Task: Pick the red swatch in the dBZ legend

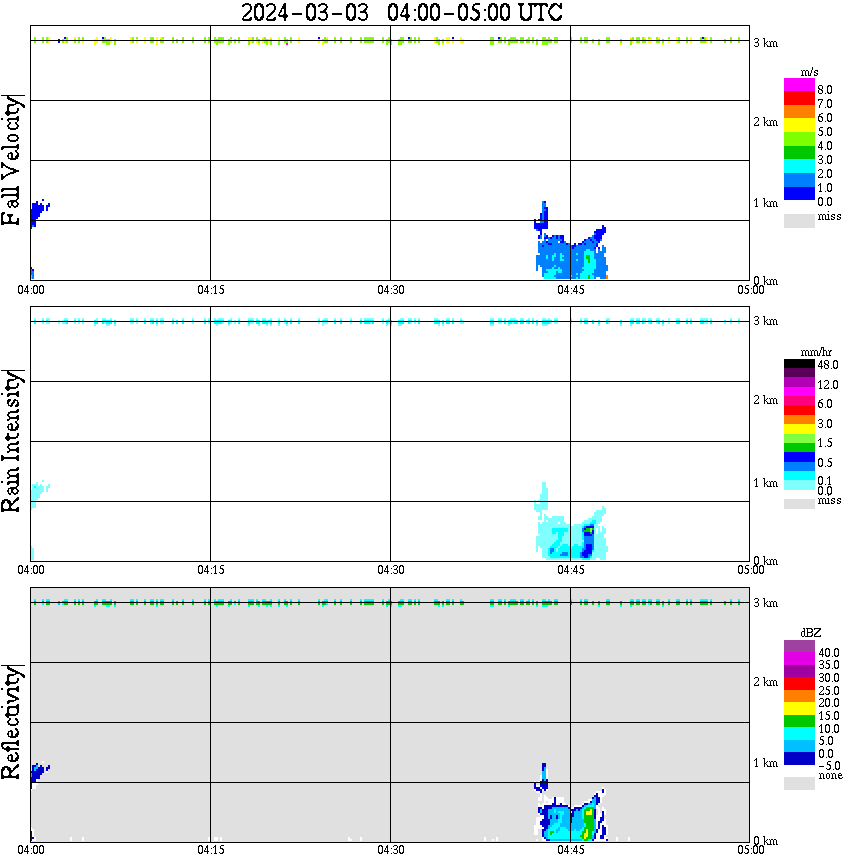Action: pyautogui.click(x=799, y=684)
